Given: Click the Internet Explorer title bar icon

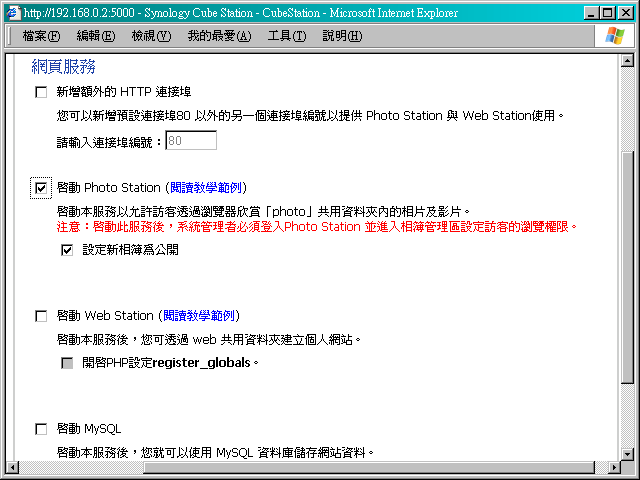Looking at the screenshot, I should pyautogui.click(x=12, y=13).
